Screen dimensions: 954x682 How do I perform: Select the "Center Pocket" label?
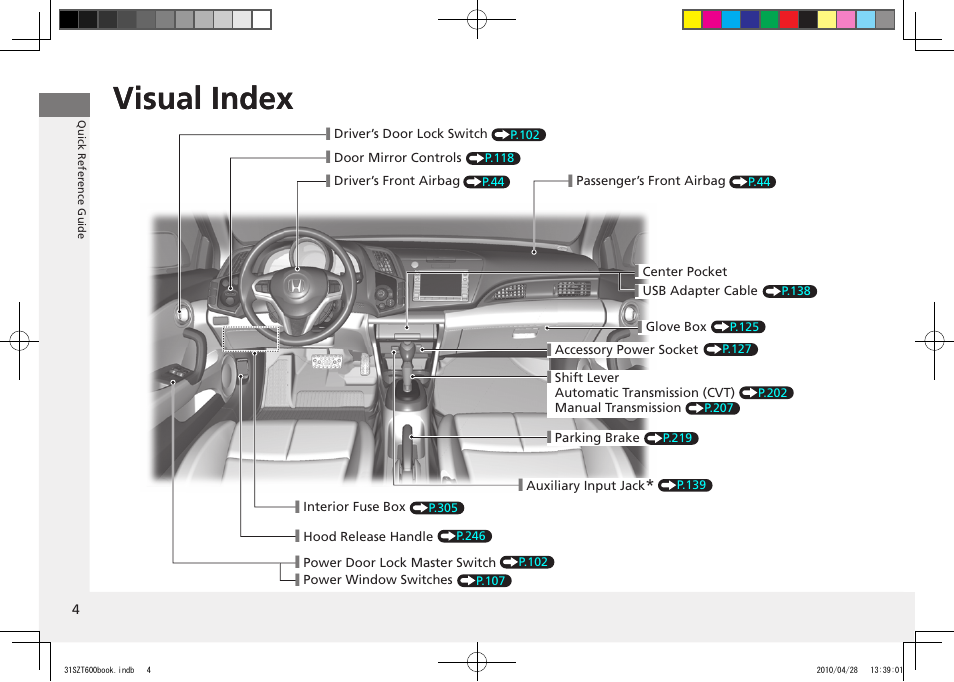tap(684, 271)
